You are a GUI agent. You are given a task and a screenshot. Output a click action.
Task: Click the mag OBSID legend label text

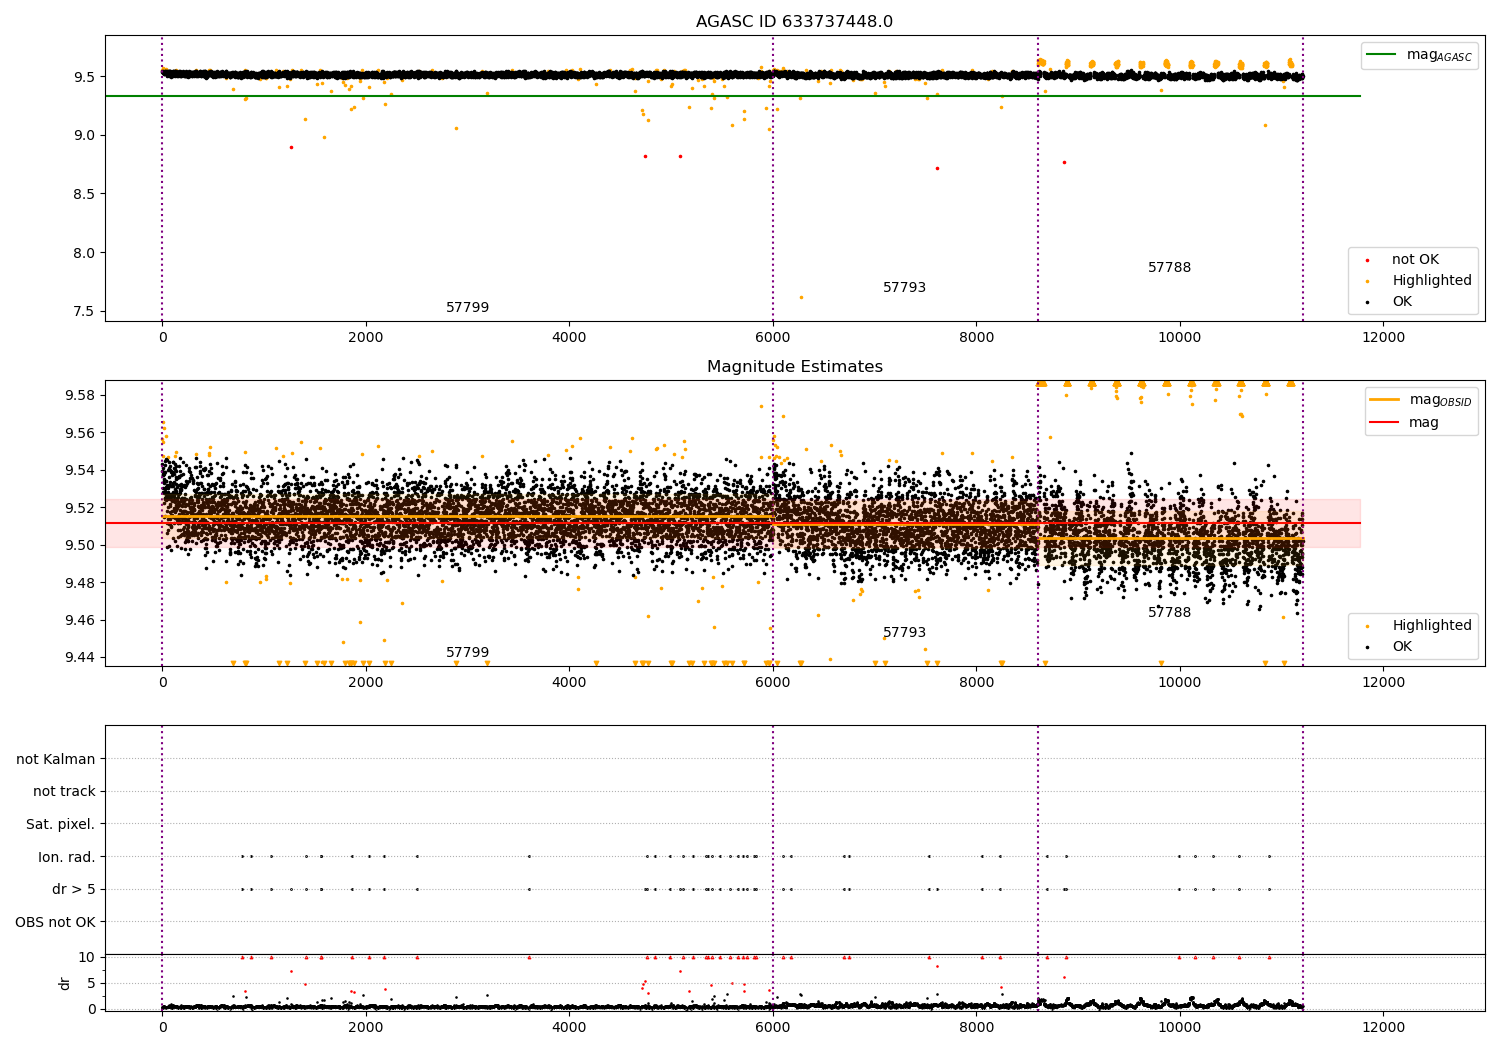[x=1441, y=401]
